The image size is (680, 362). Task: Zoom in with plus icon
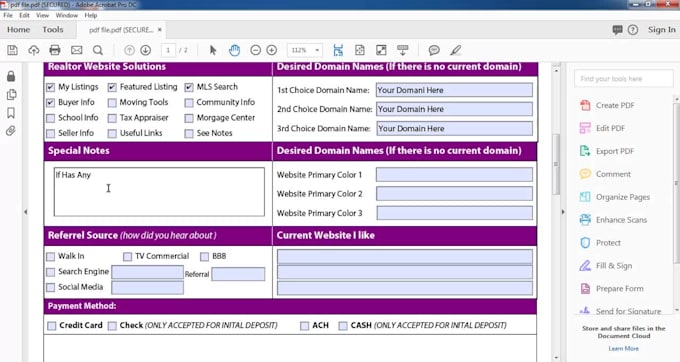point(272,50)
